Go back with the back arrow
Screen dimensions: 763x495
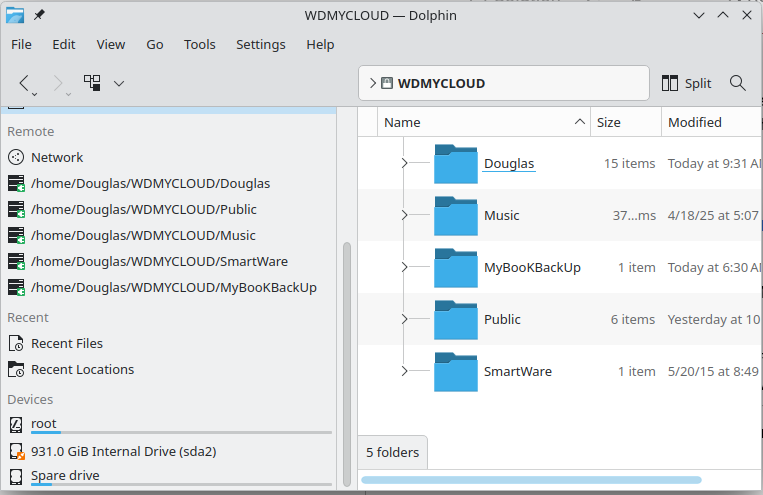[x=24, y=83]
